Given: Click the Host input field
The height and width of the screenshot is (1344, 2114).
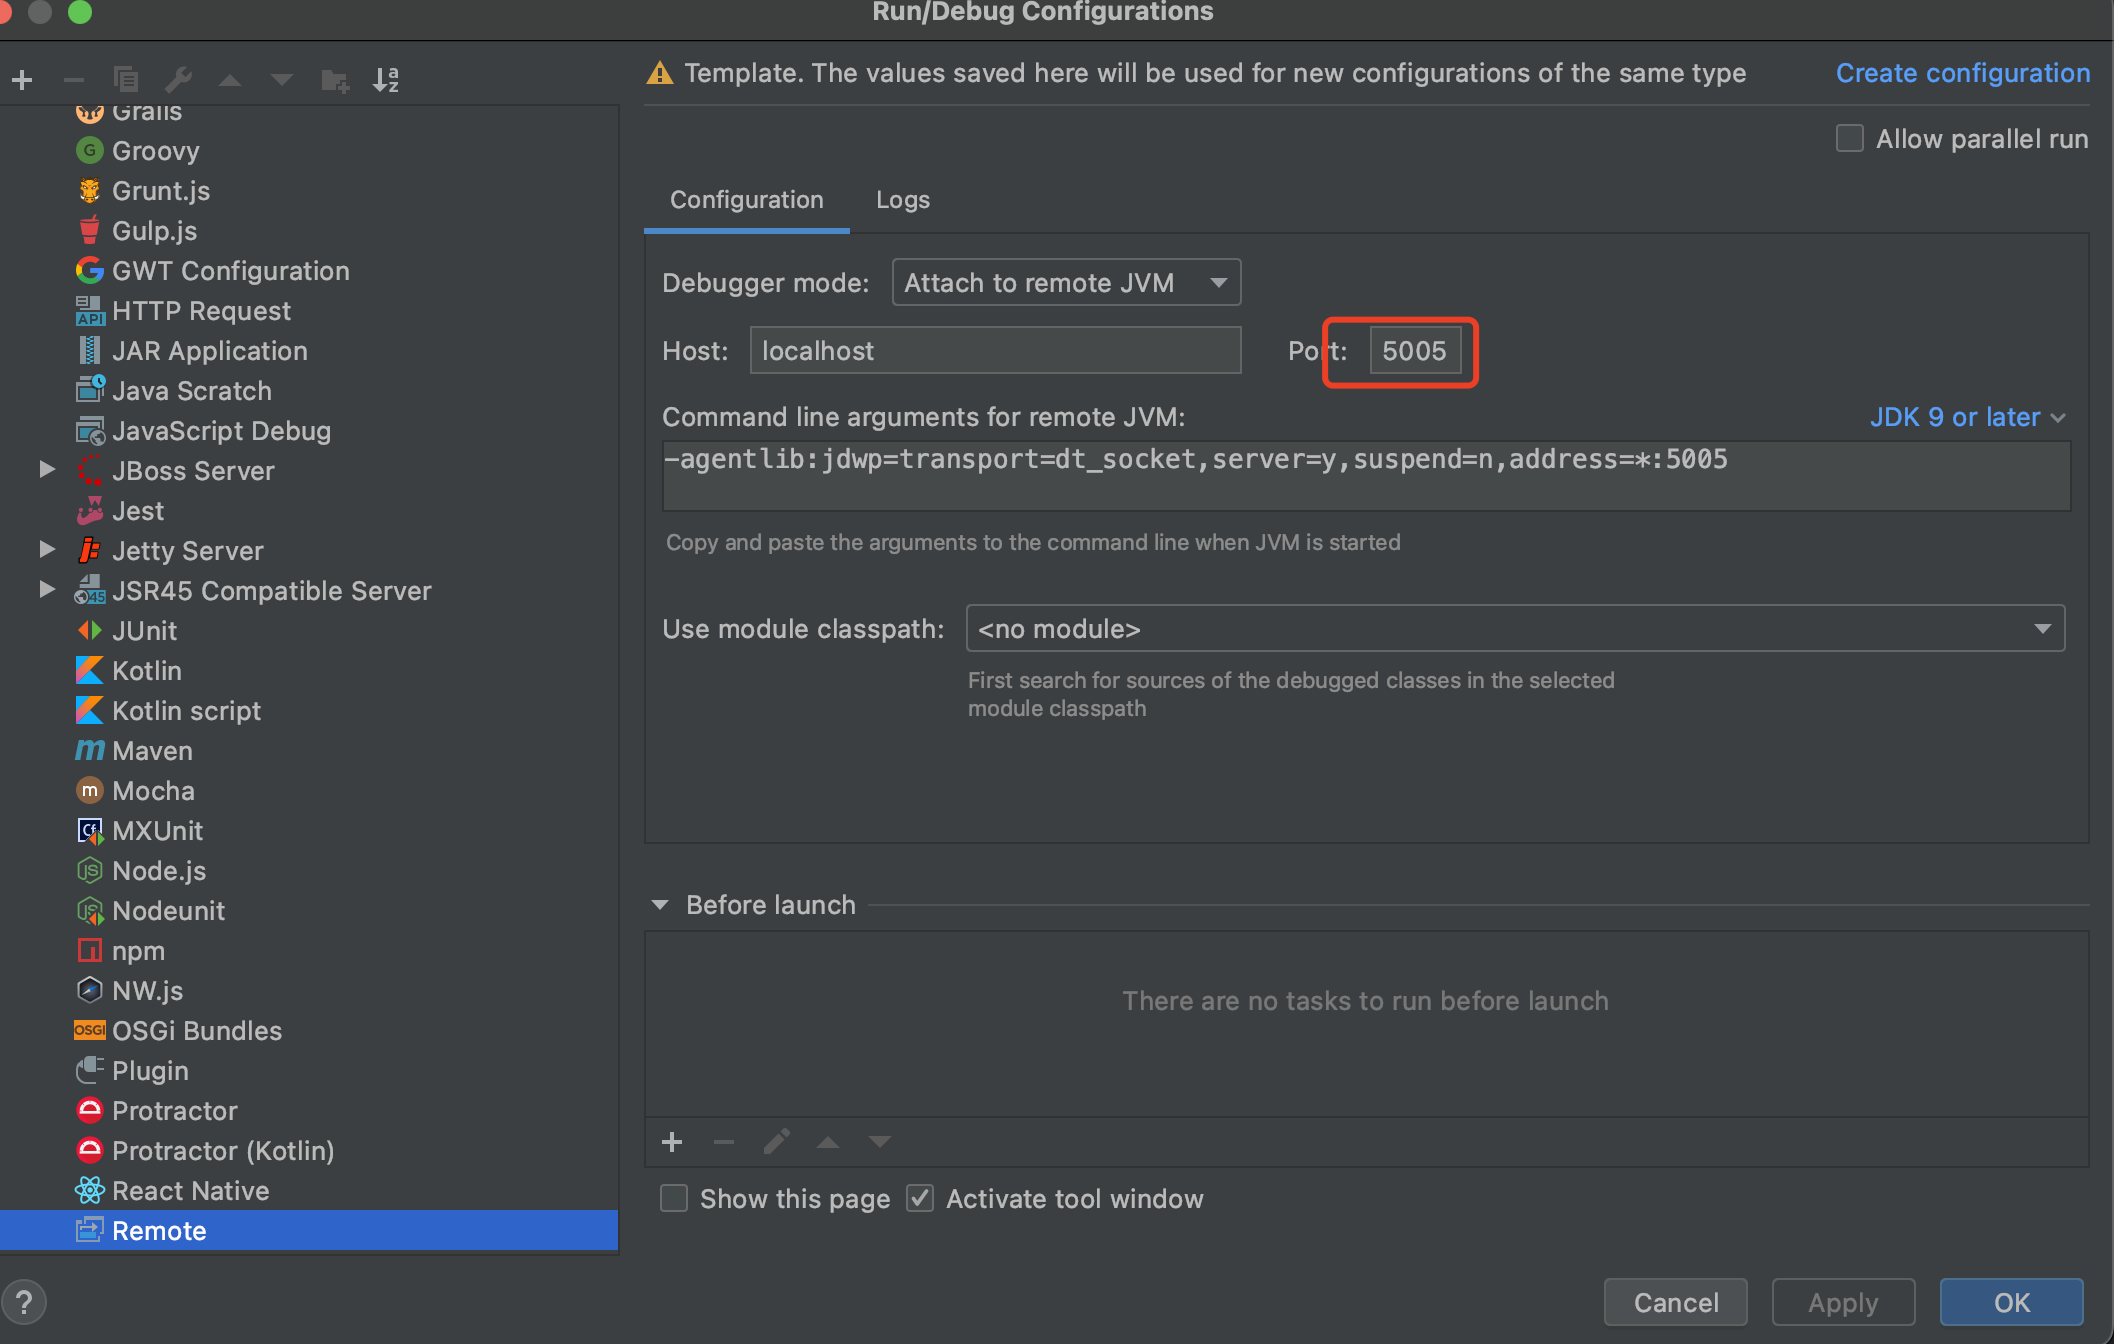Looking at the screenshot, I should 996,351.
